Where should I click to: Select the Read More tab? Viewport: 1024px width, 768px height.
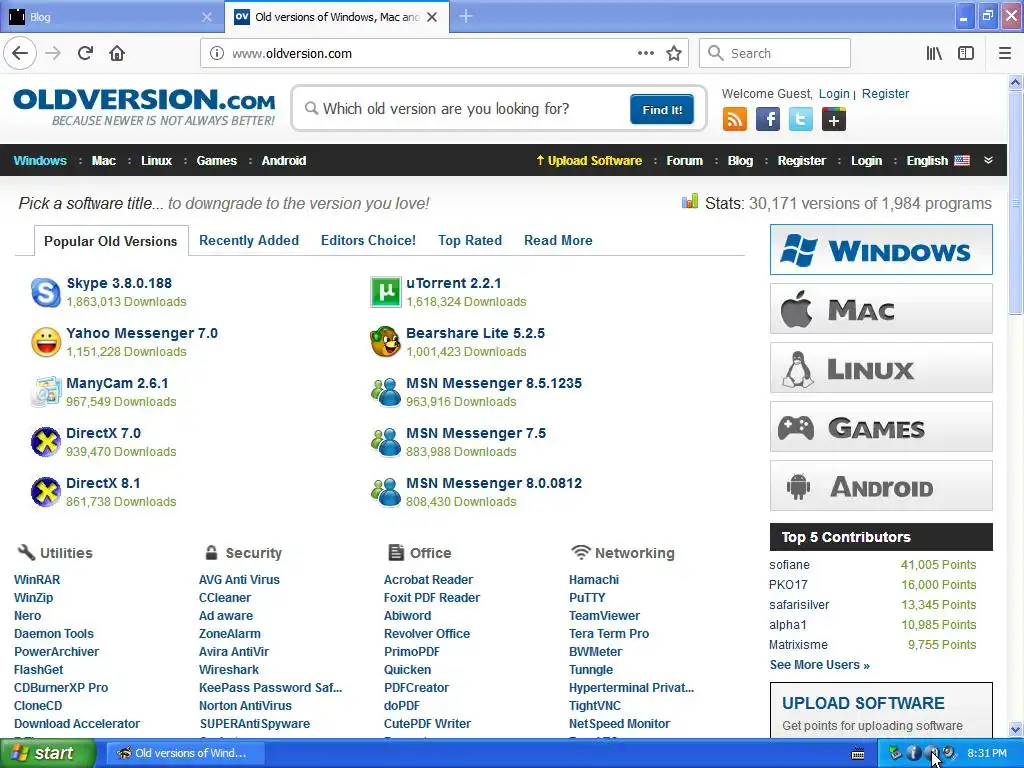(x=558, y=240)
